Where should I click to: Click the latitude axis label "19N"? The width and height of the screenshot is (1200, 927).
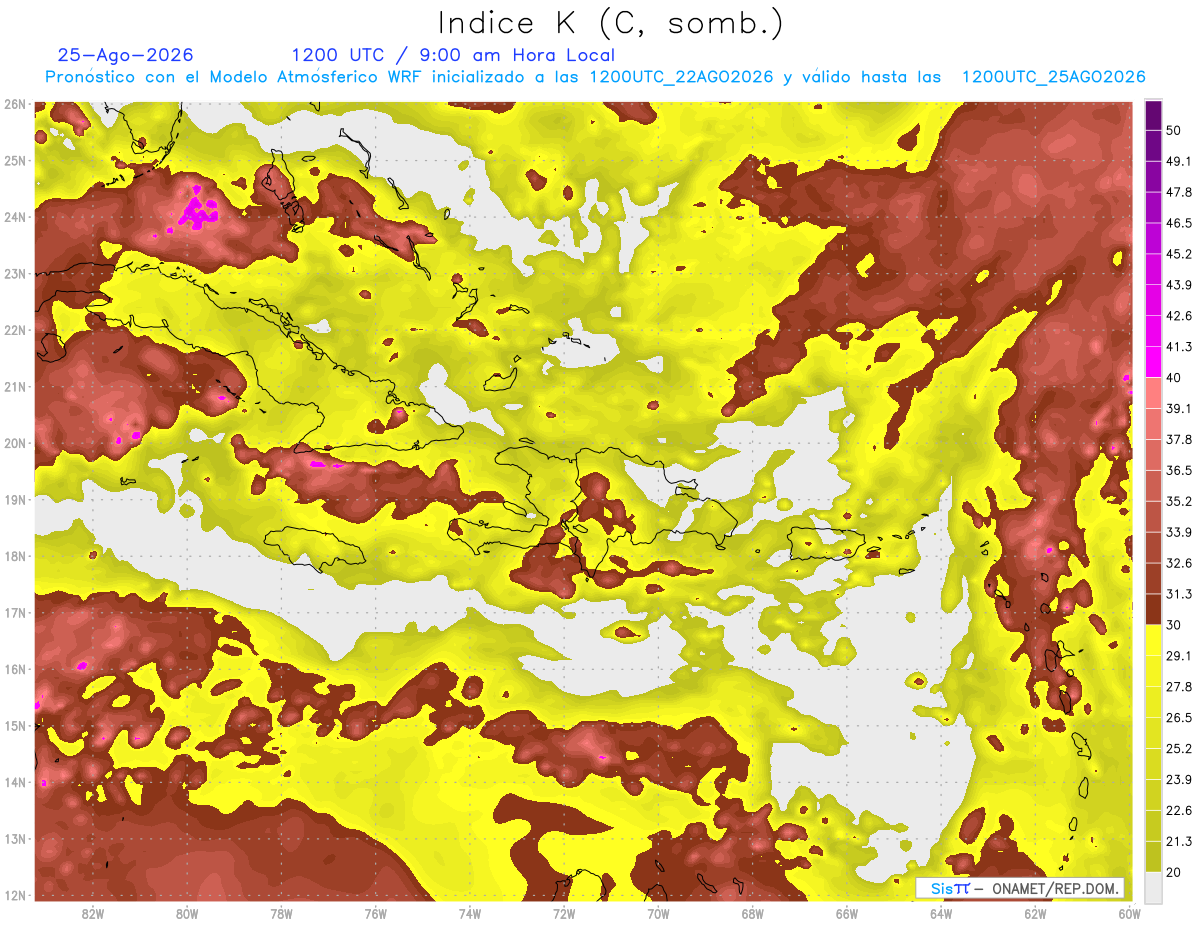[x=15, y=499]
